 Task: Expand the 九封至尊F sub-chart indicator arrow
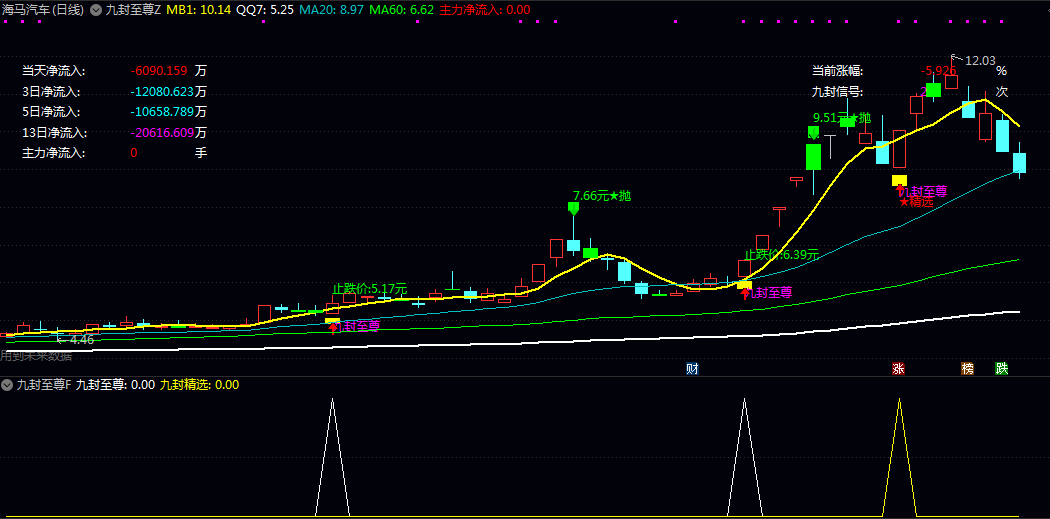pos(7,384)
